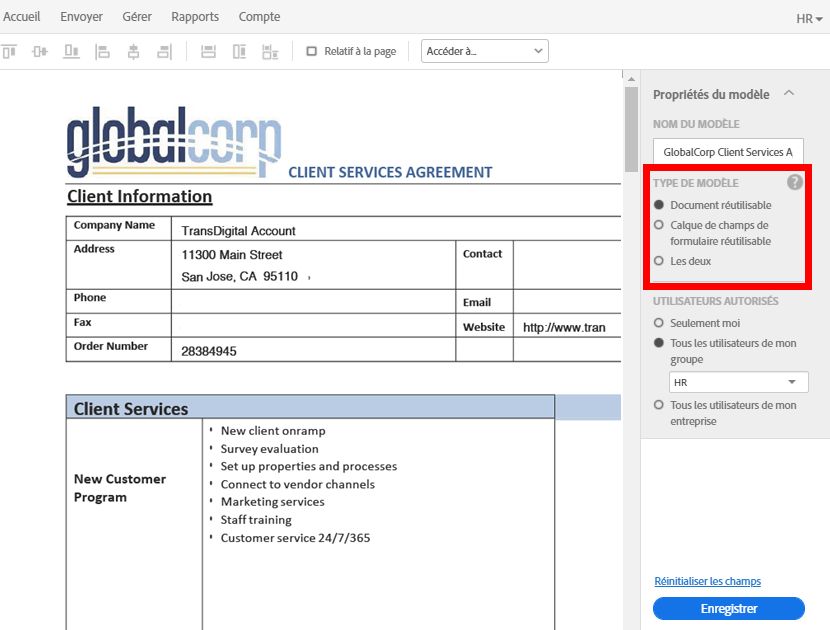
Task: Click Connect to vendor channels item
Action: (297, 484)
